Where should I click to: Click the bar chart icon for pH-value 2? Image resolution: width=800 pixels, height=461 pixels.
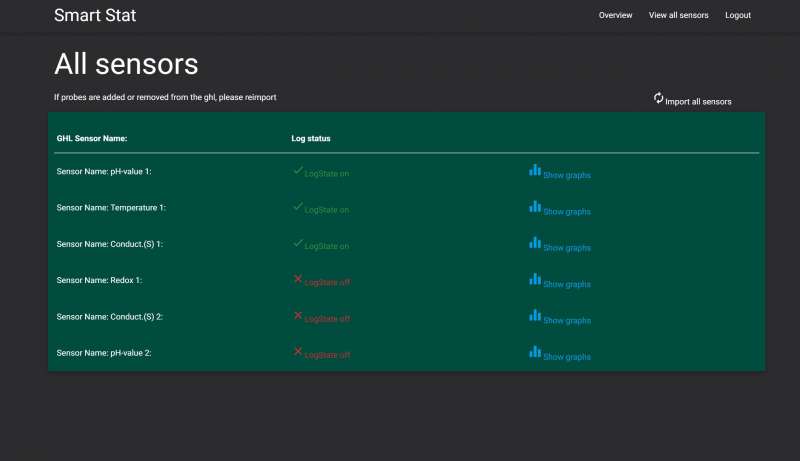pyautogui.click(x=534, y=352)
